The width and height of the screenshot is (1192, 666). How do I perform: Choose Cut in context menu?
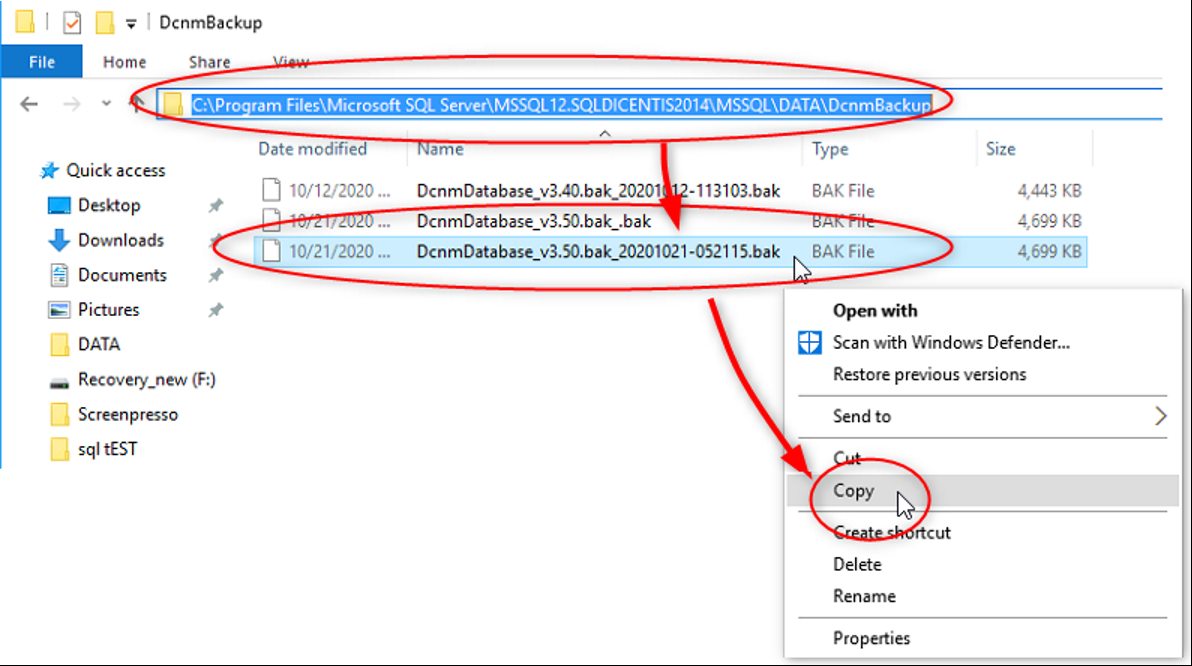pyautogui.click(x=847, y=458)
